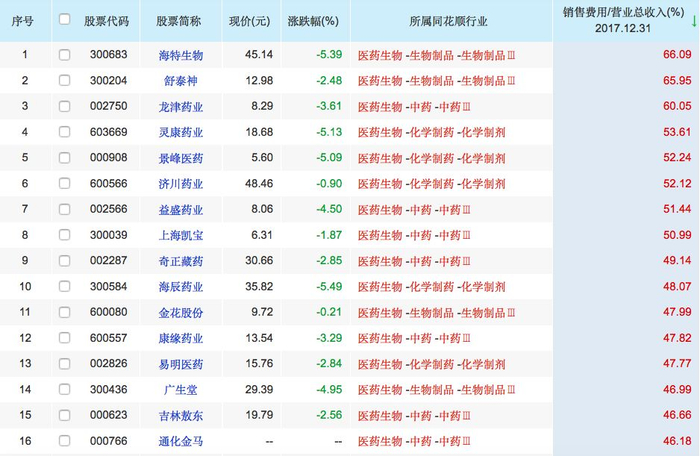Sort by 现价(元) column header
The height and width of the screenshot is (456, 700).
(250, 21)
